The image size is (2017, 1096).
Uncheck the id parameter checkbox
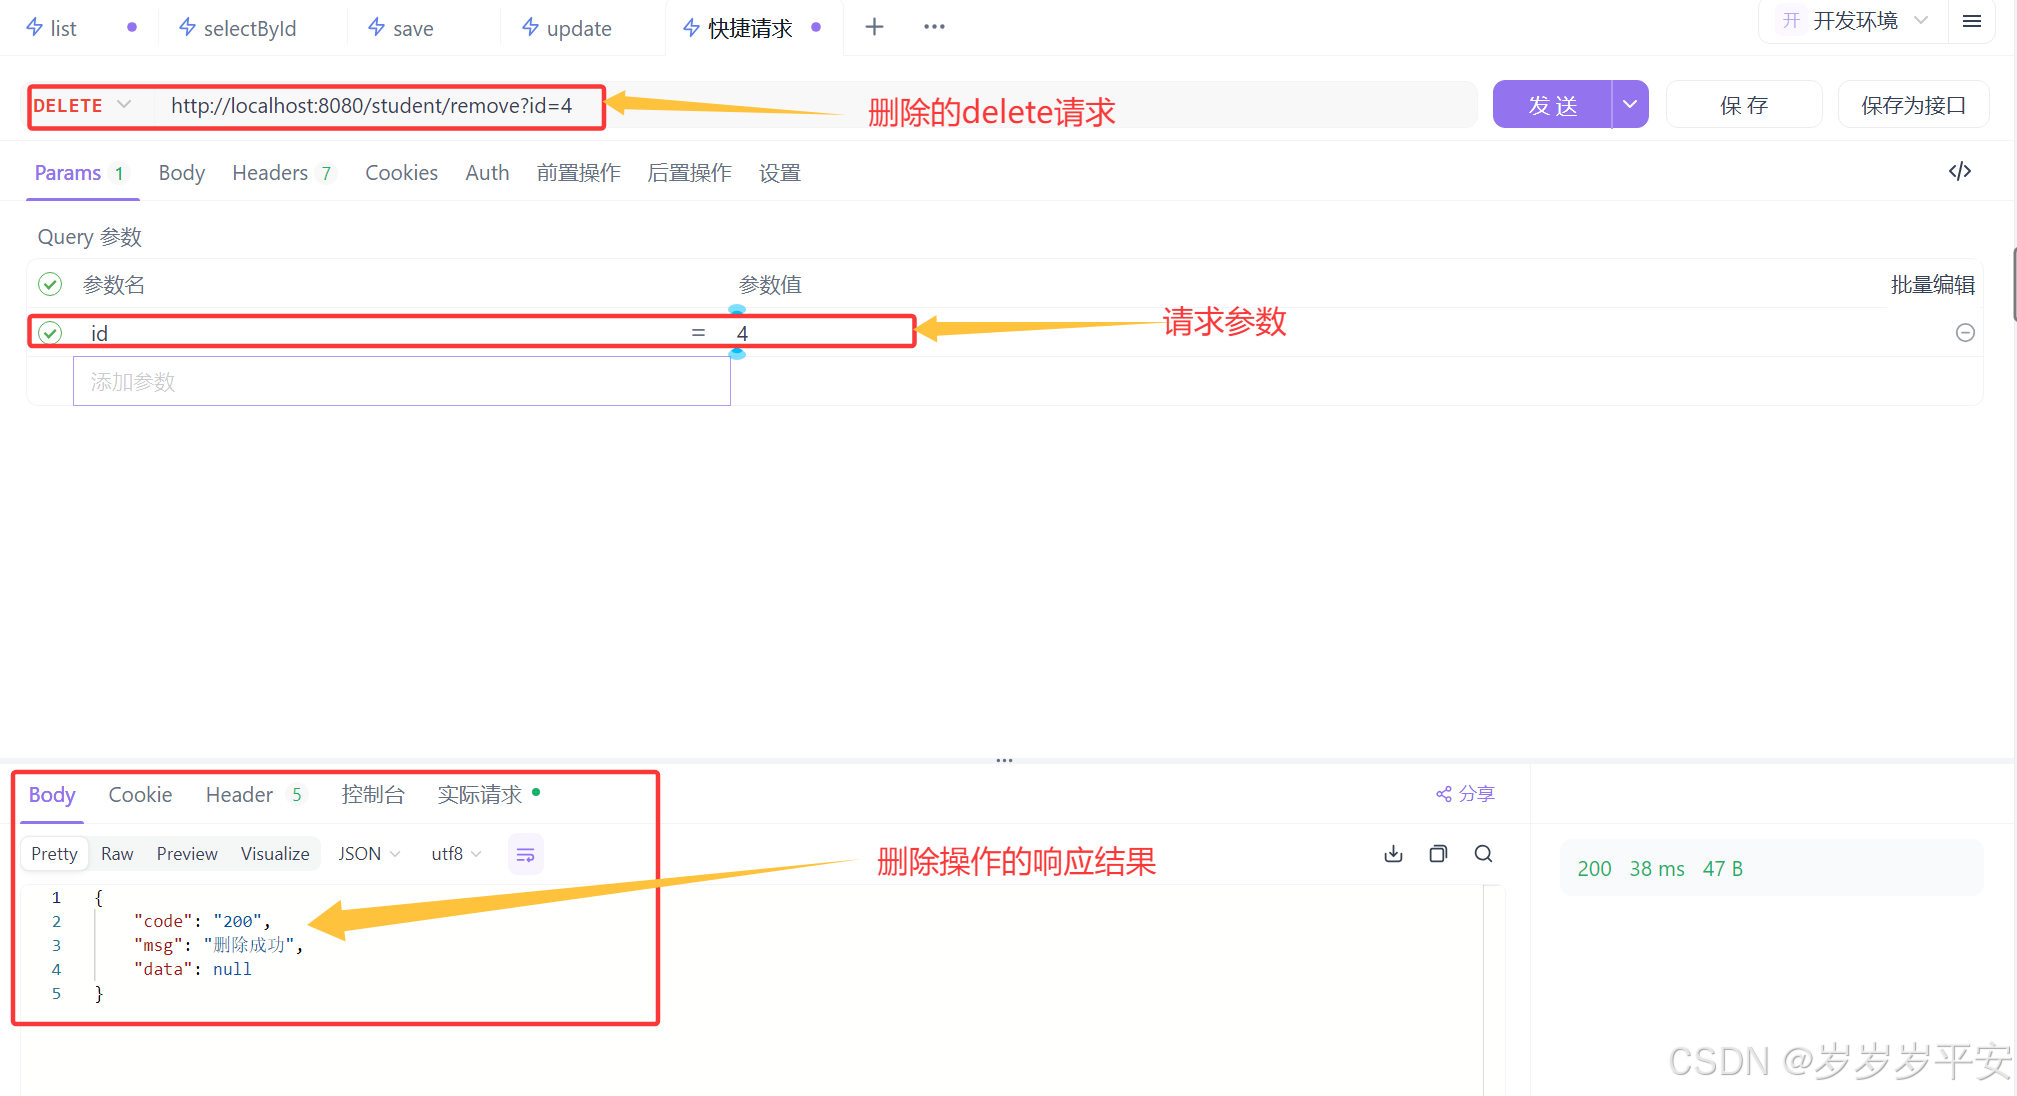(50, 332)
